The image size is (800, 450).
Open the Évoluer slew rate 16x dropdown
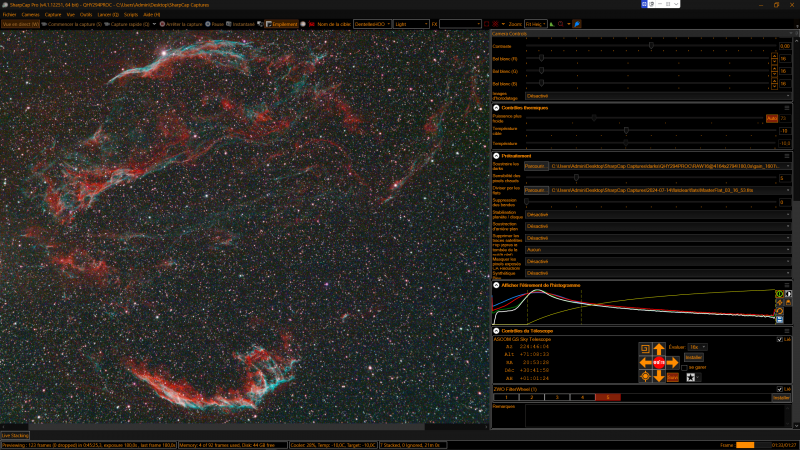coord(697,347)
